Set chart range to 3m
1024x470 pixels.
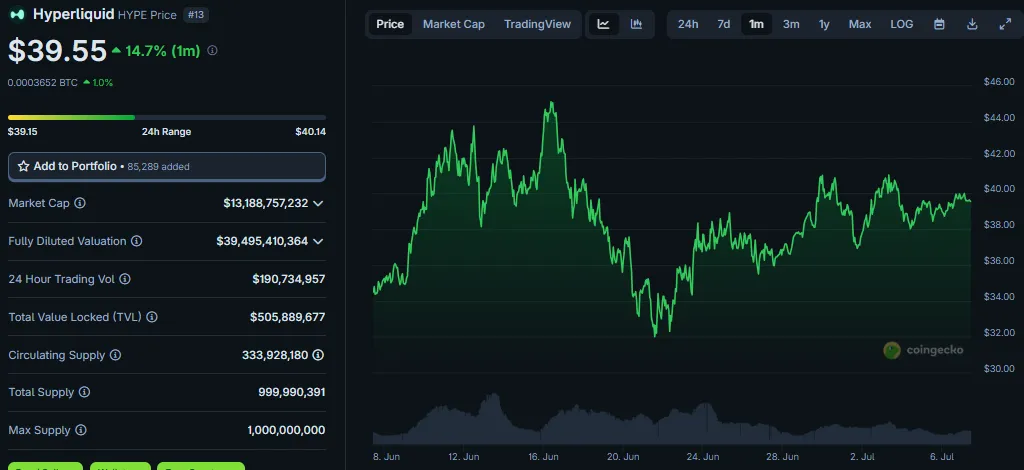pos(791,24)
